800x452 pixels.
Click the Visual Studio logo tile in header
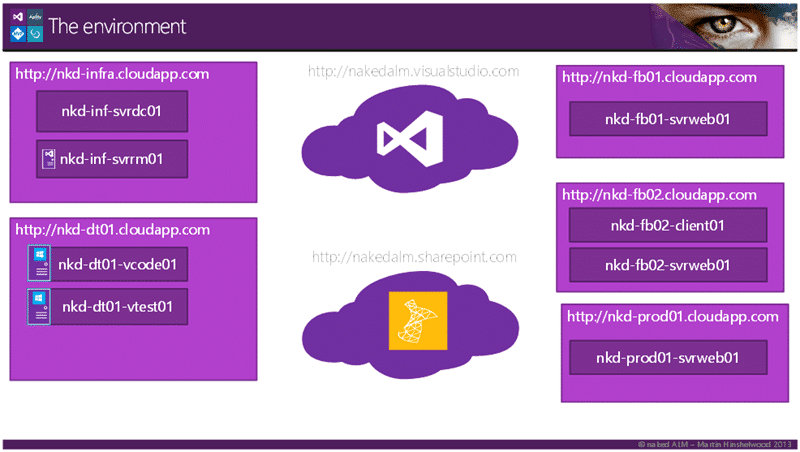coord(18,17)
